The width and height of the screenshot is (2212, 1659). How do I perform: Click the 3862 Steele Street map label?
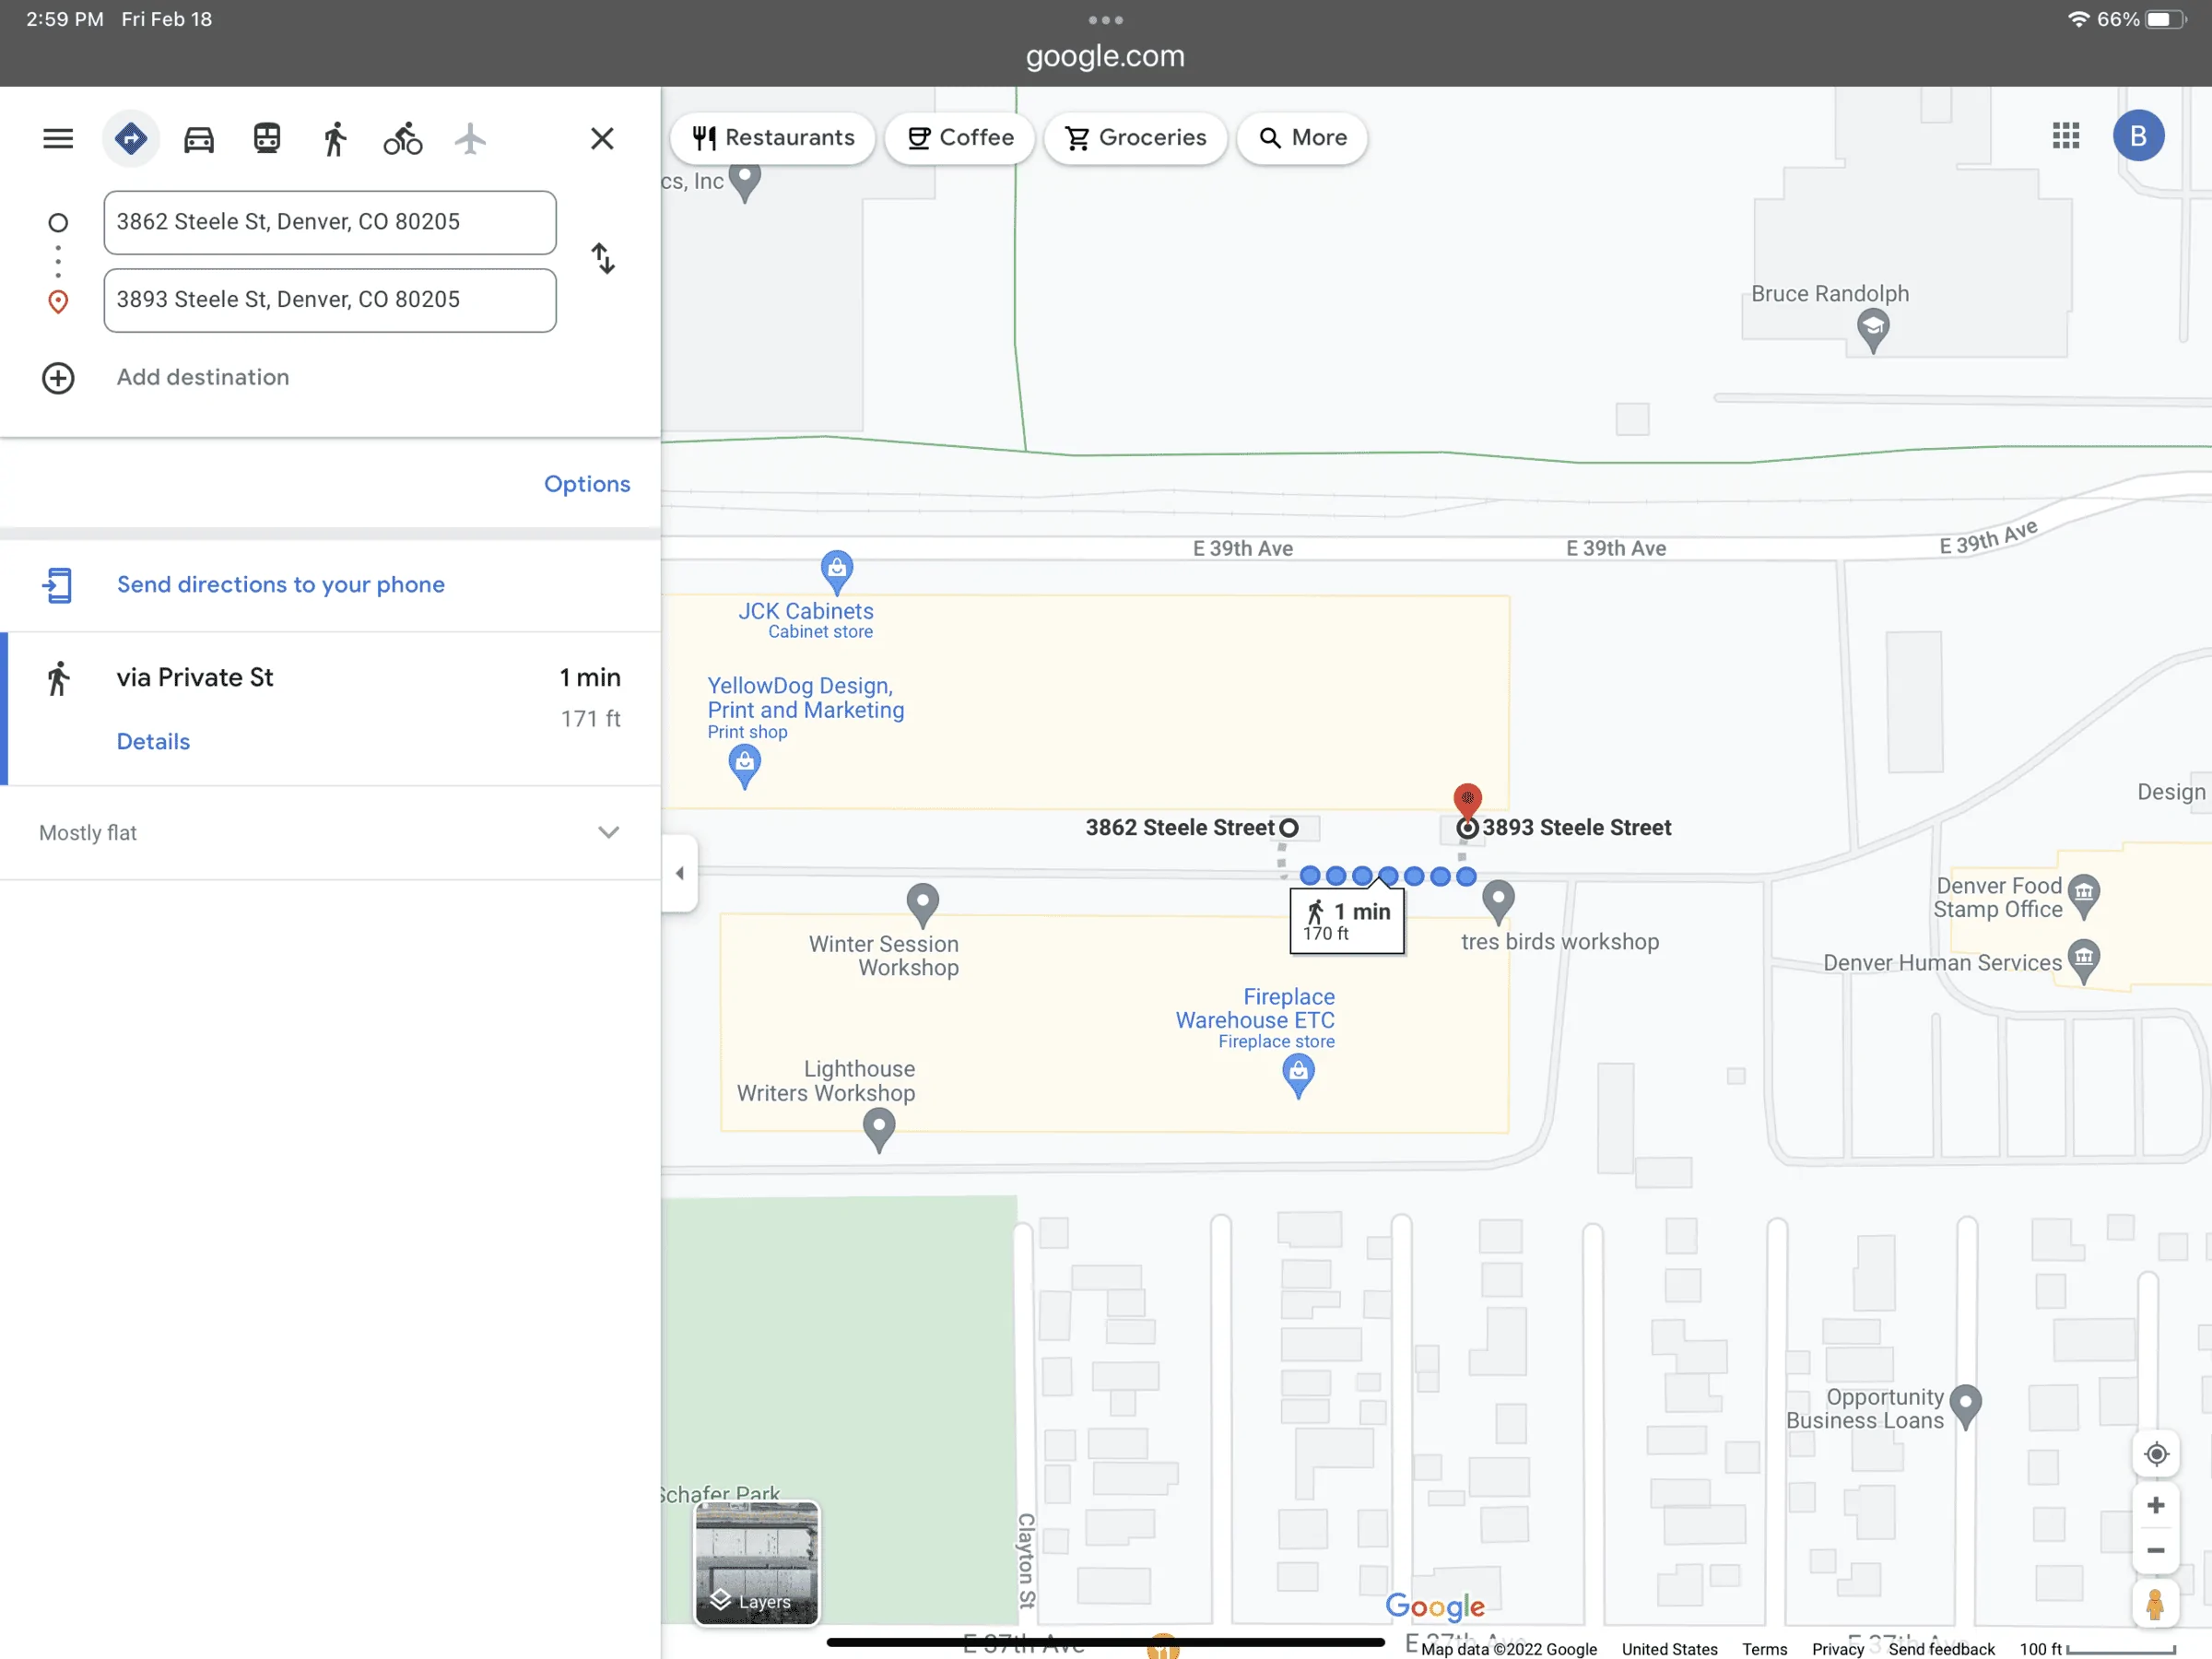[1180, 828]
